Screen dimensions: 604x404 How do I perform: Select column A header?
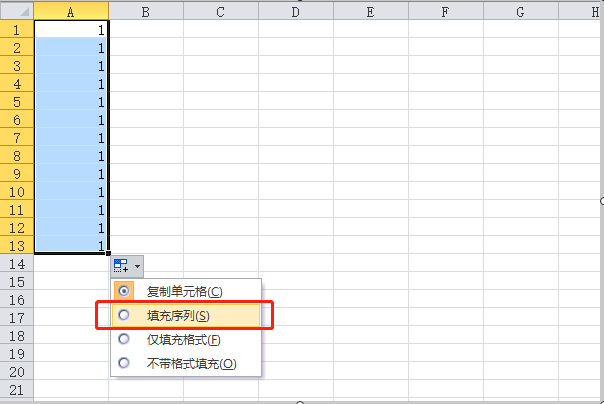point(71,12)
